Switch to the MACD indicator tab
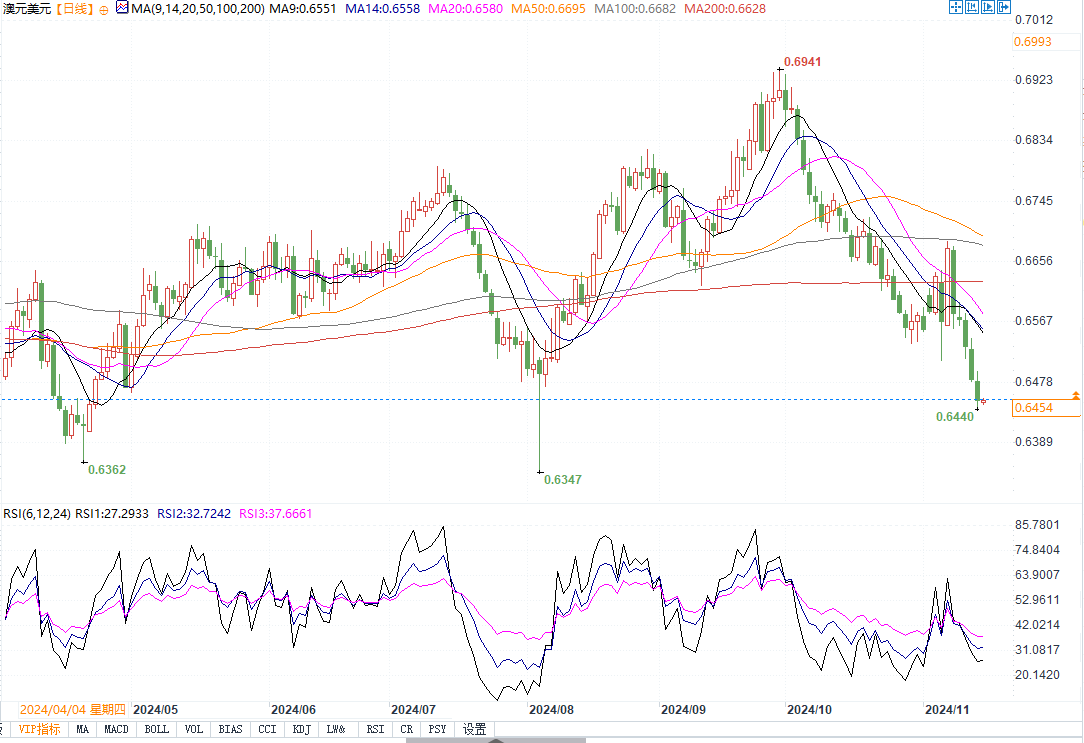 [116, 729]
